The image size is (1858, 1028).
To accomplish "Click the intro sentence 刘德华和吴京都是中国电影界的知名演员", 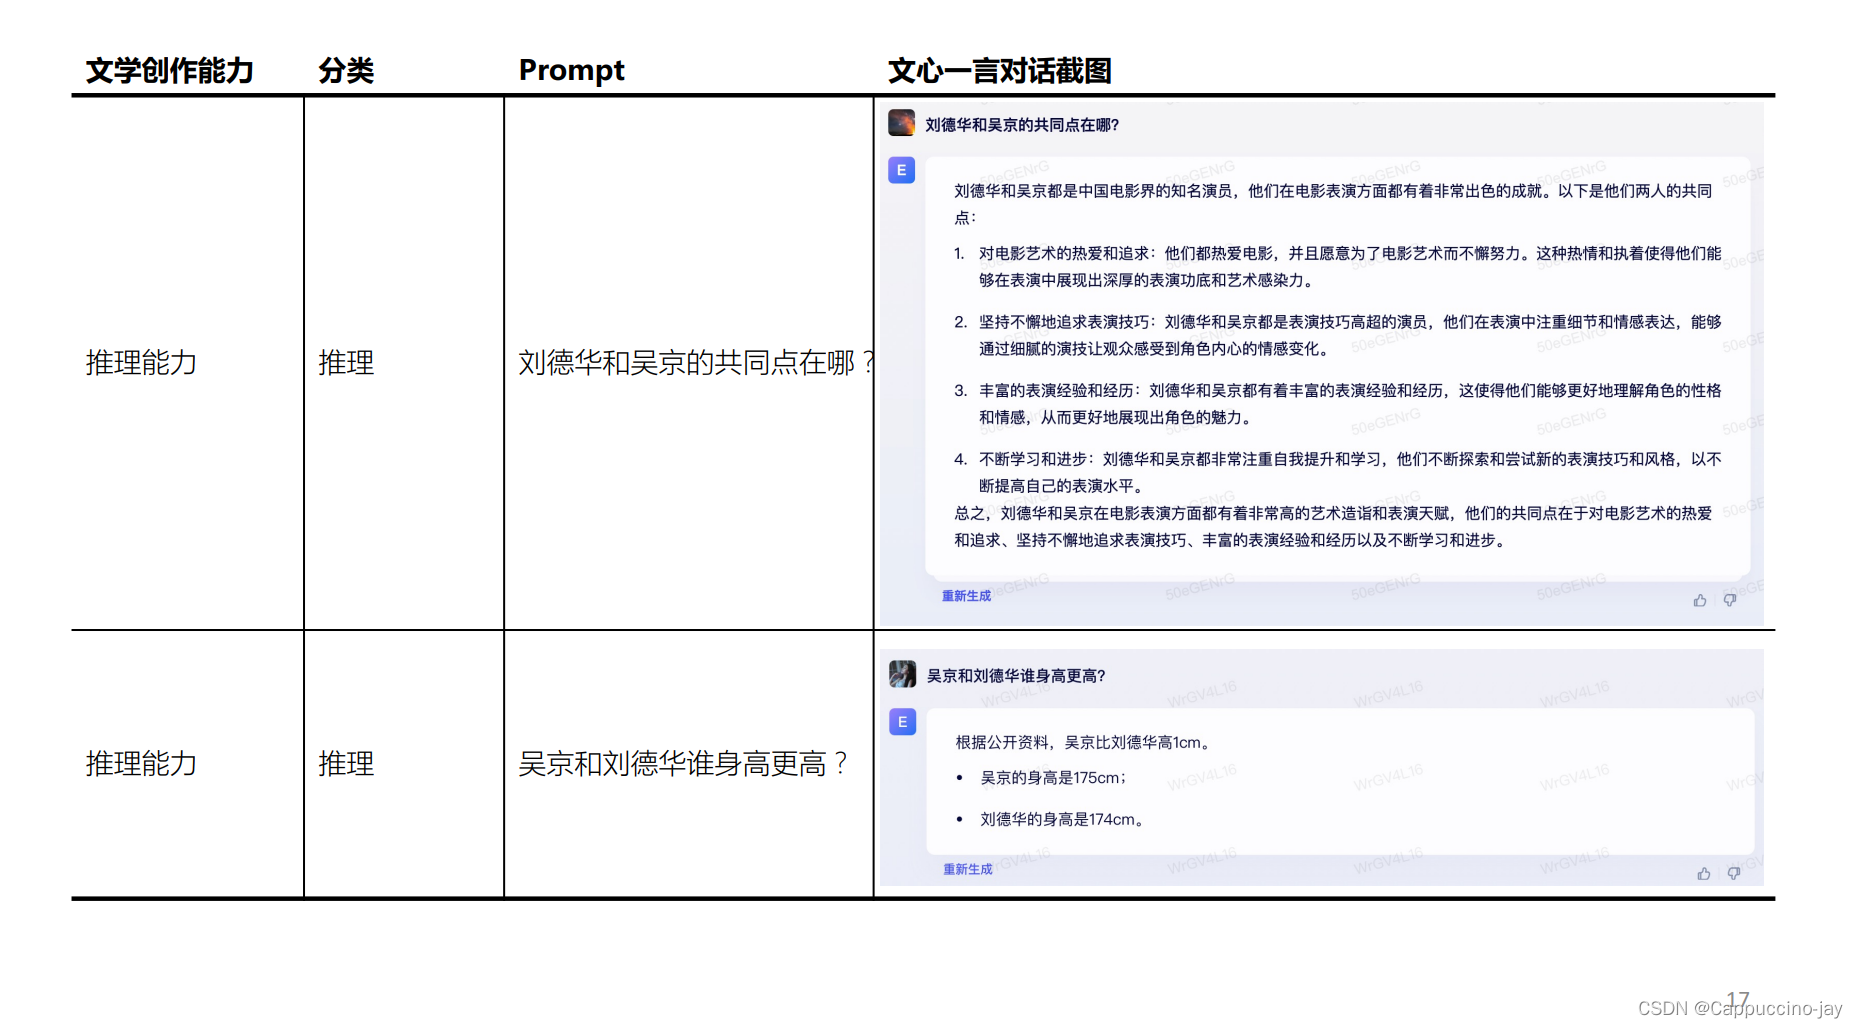I will pyautogui.click(x=1333, y=204).
